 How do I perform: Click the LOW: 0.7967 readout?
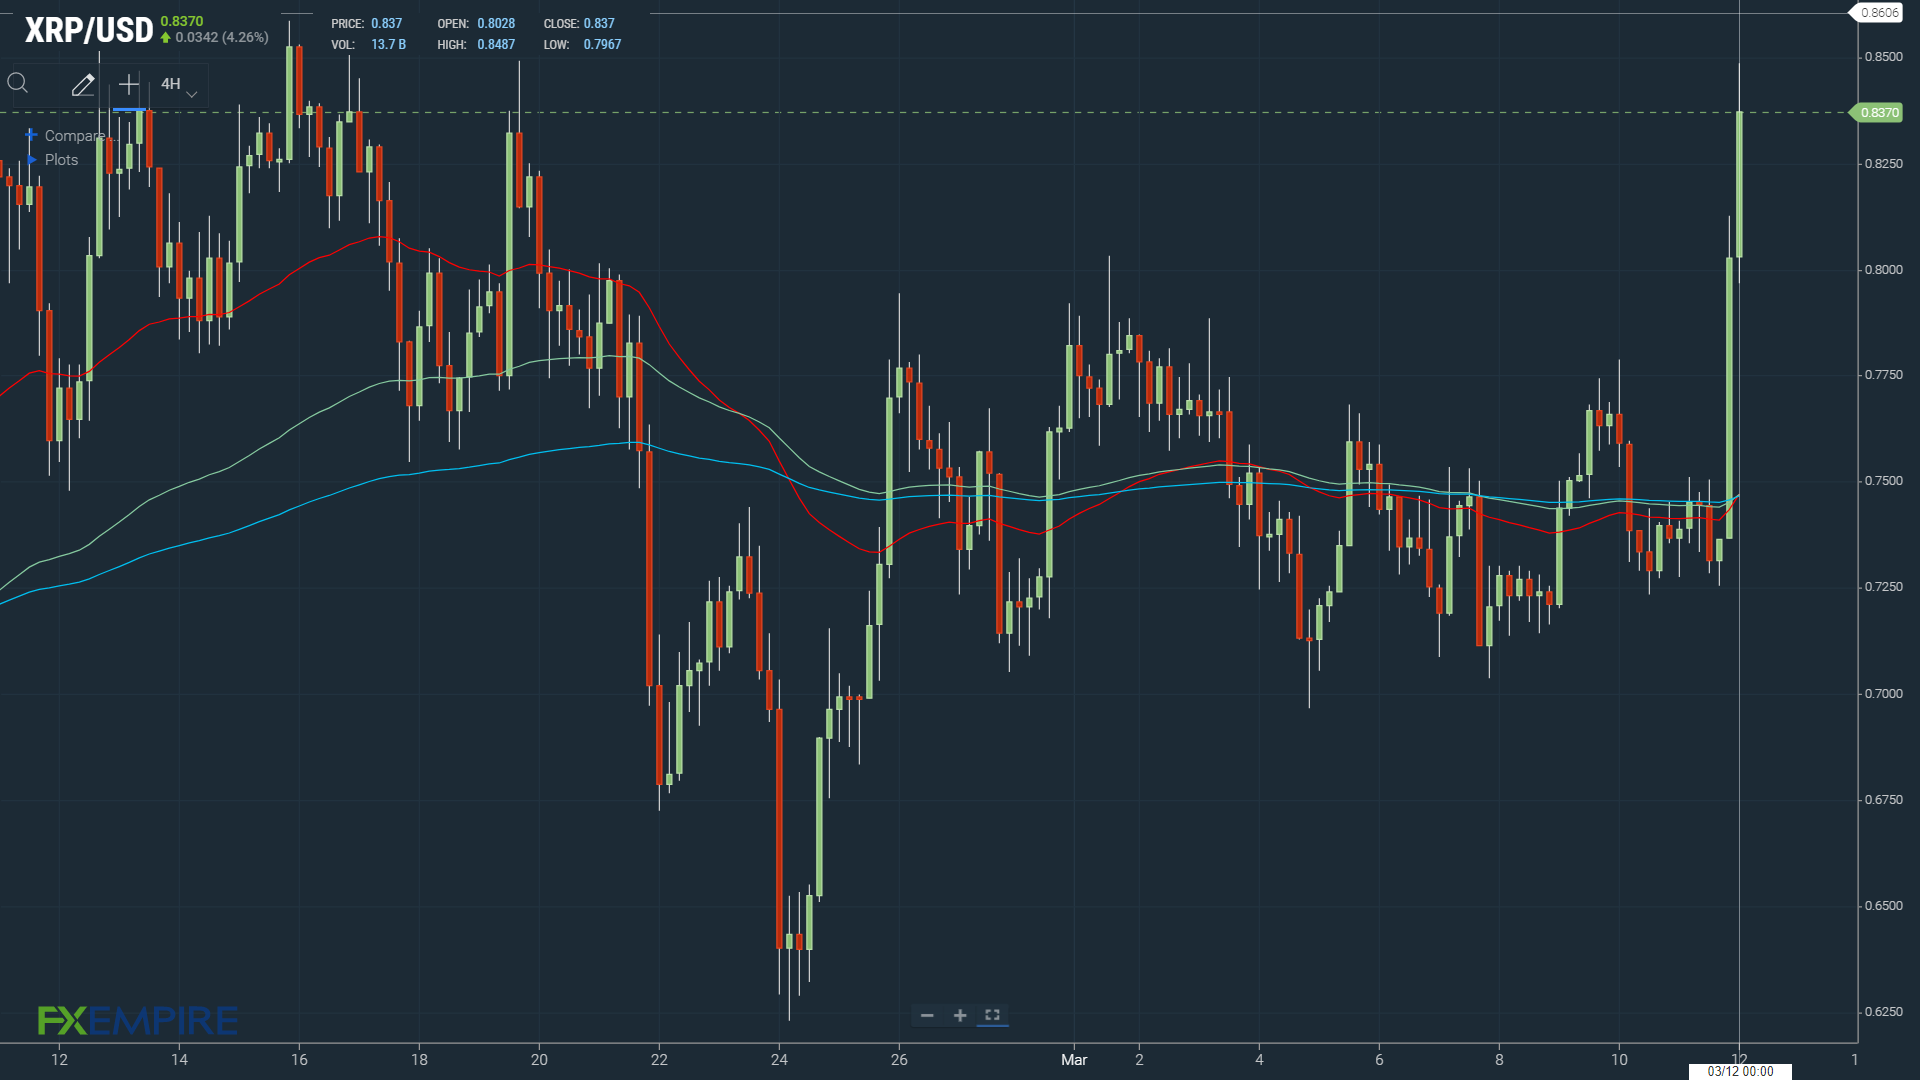583,45
